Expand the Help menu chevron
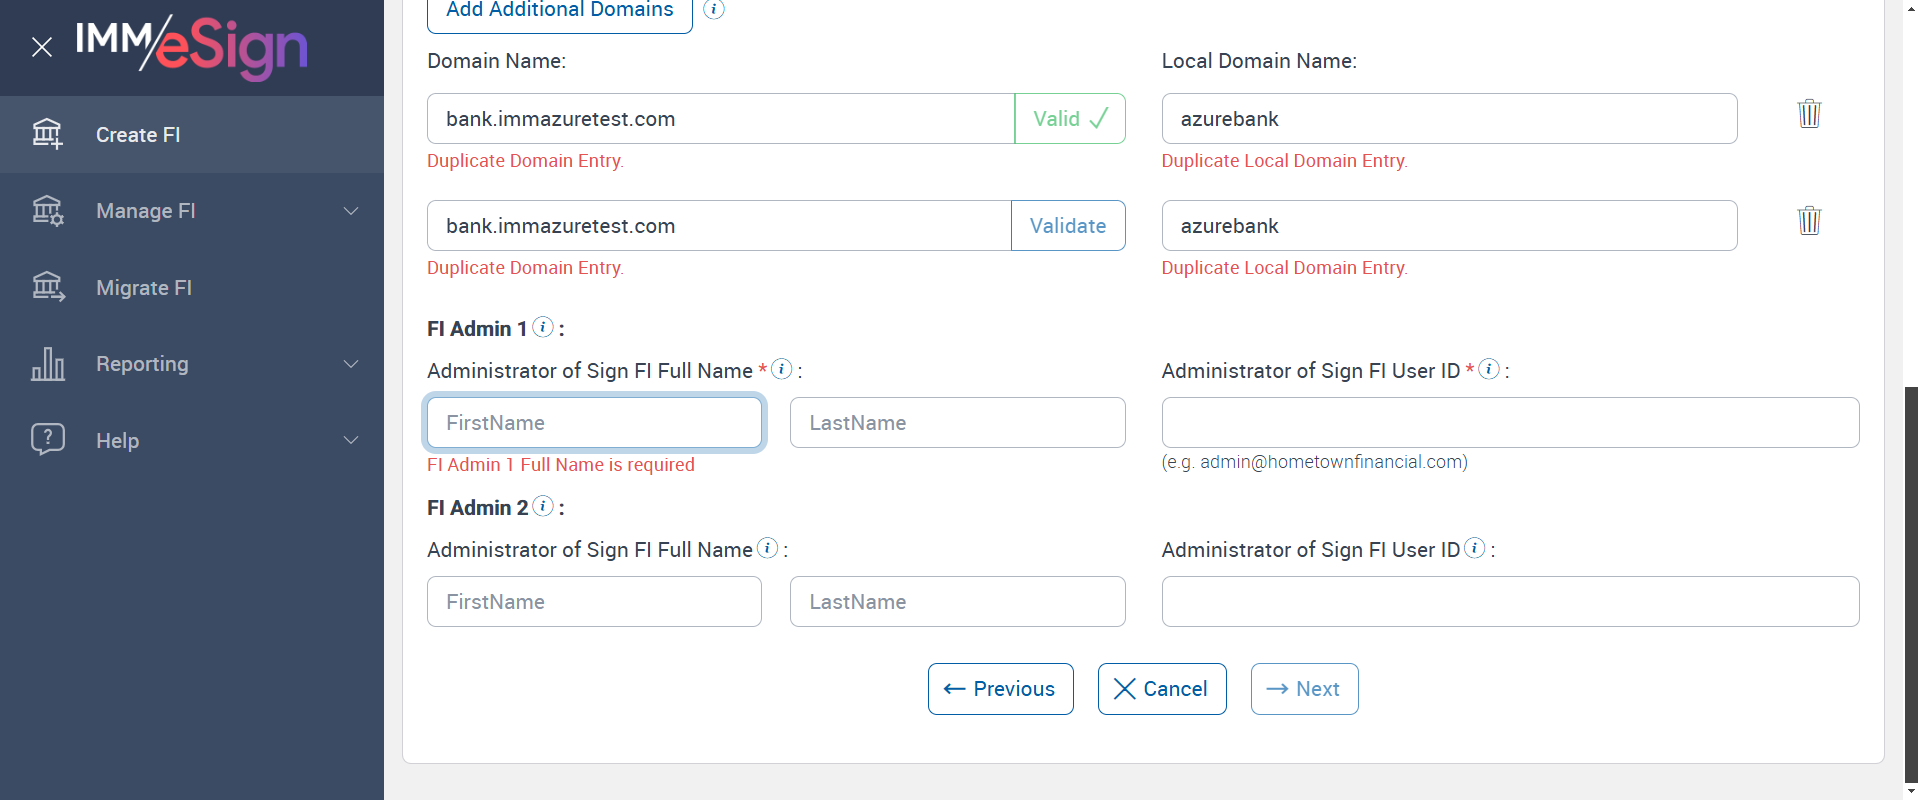 (351, 440)
